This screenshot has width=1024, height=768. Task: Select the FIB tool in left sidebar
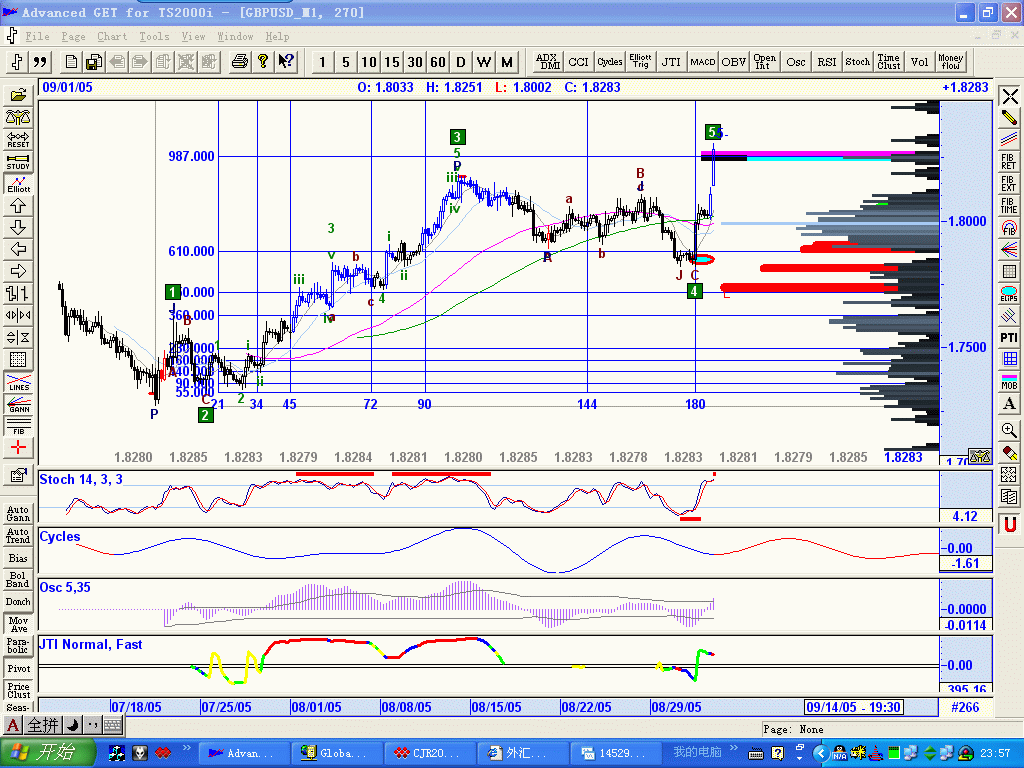(x=18, y=426)
